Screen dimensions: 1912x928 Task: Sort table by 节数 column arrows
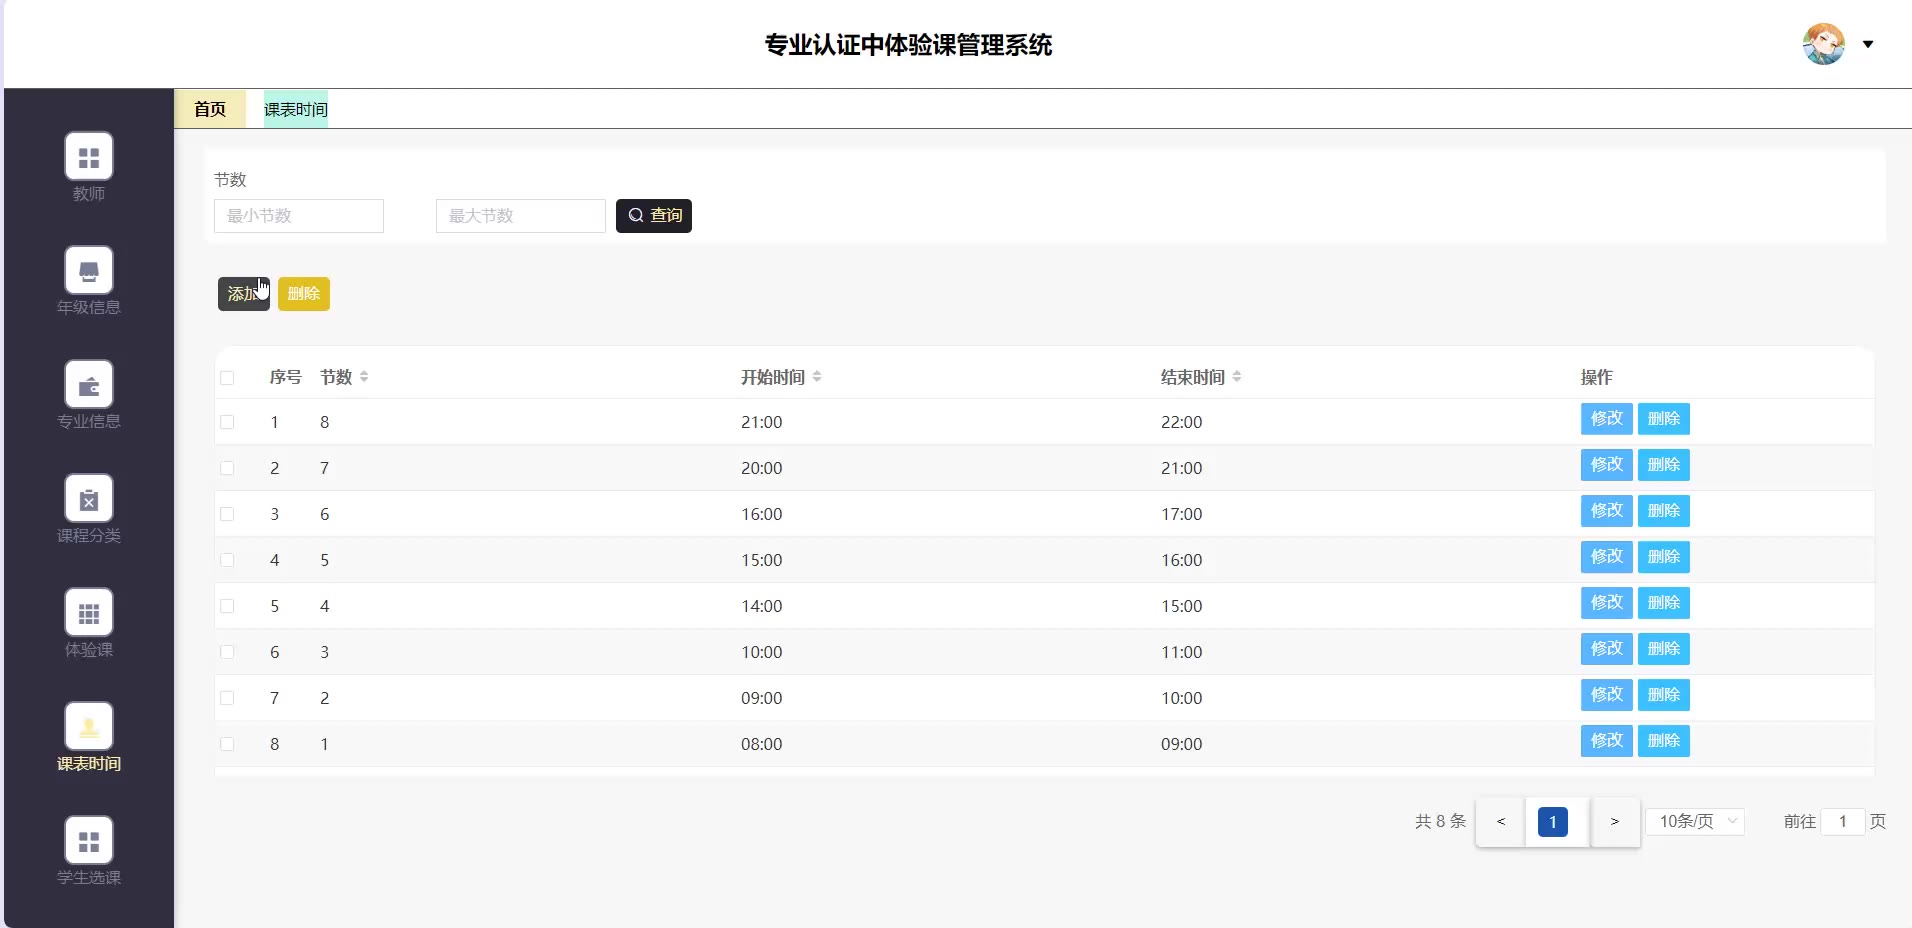pos(364,377)
